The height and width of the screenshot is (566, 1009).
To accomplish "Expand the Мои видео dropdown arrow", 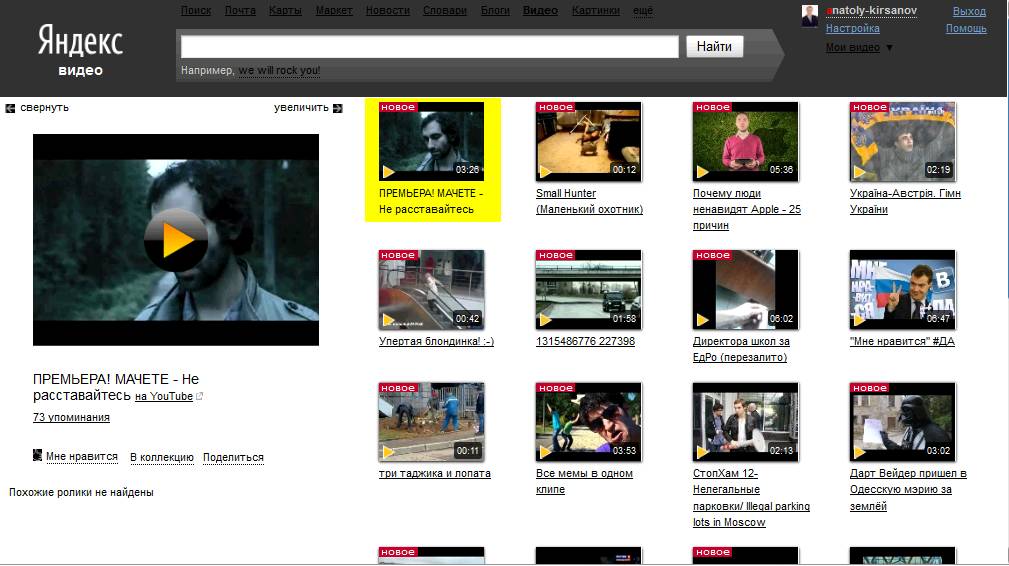I will pos(889,48).
